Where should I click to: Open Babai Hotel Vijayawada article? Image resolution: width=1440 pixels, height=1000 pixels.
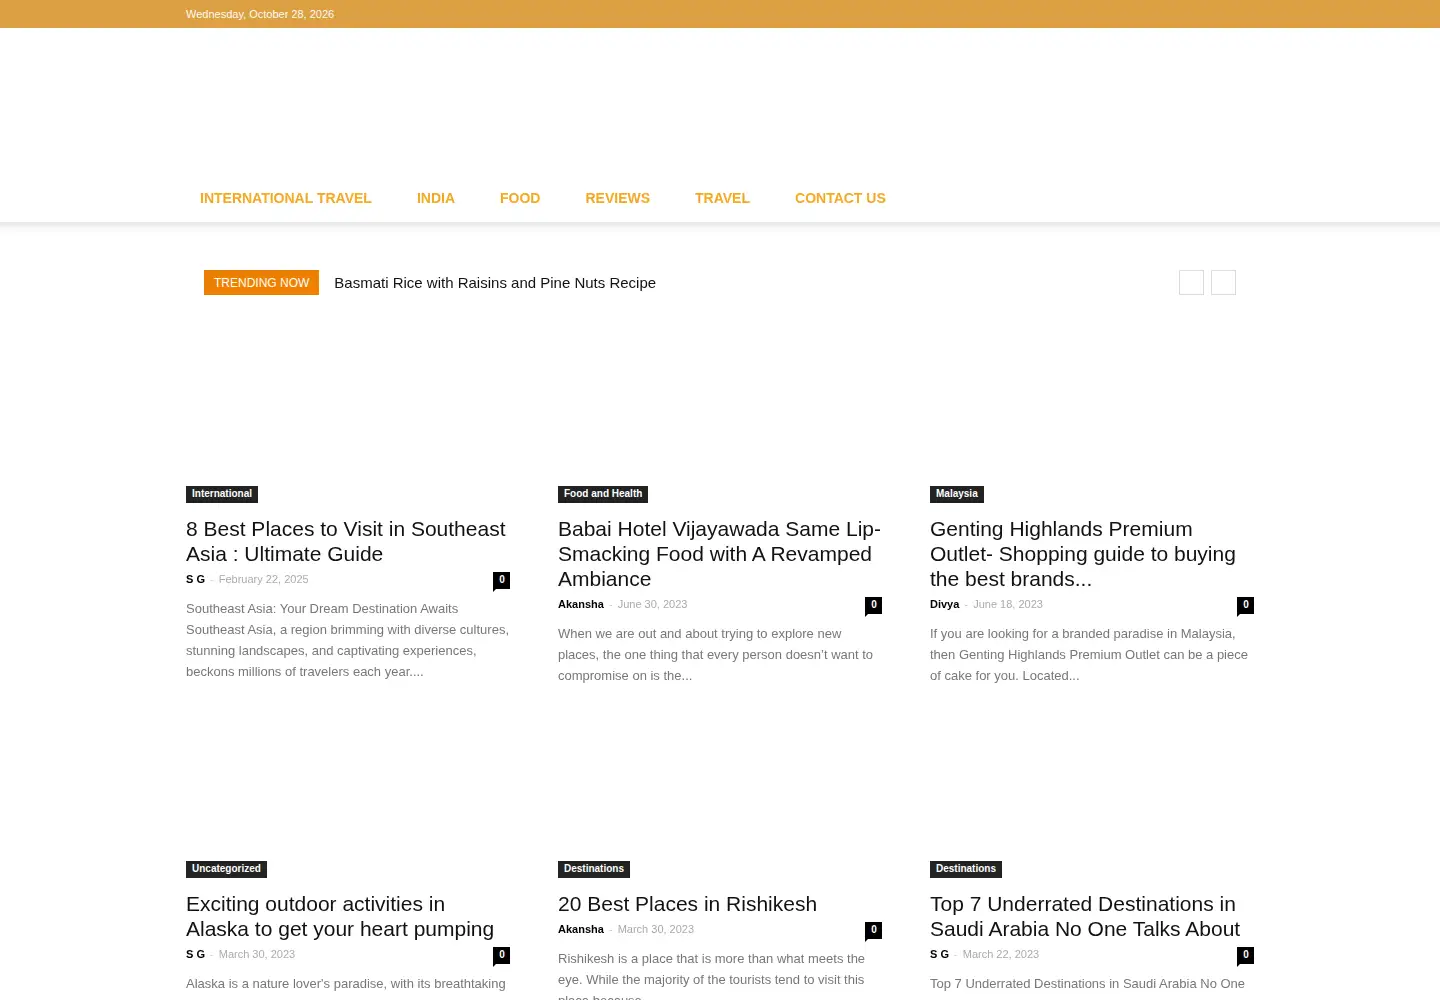tap(719, 554)
